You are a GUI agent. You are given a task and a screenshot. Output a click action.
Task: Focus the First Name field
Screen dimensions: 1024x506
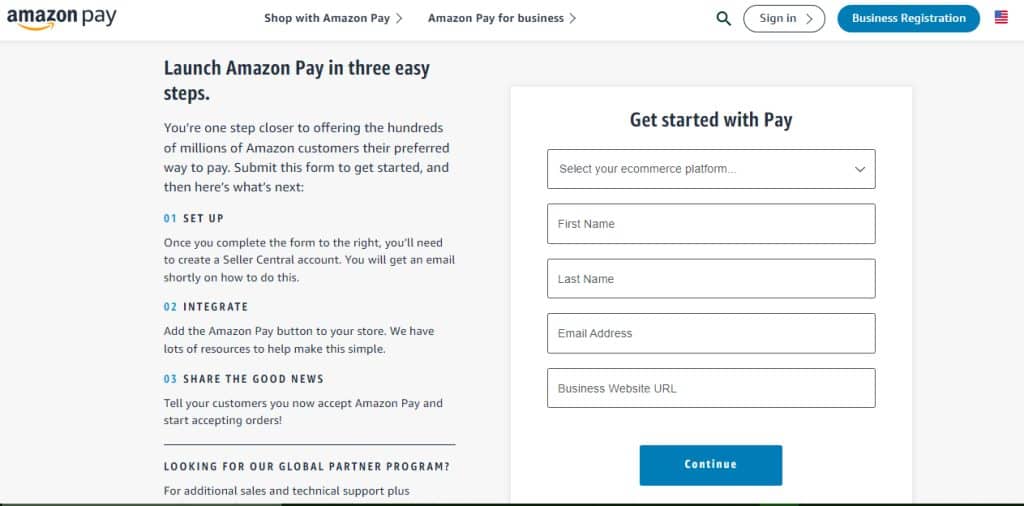[711, 224]
